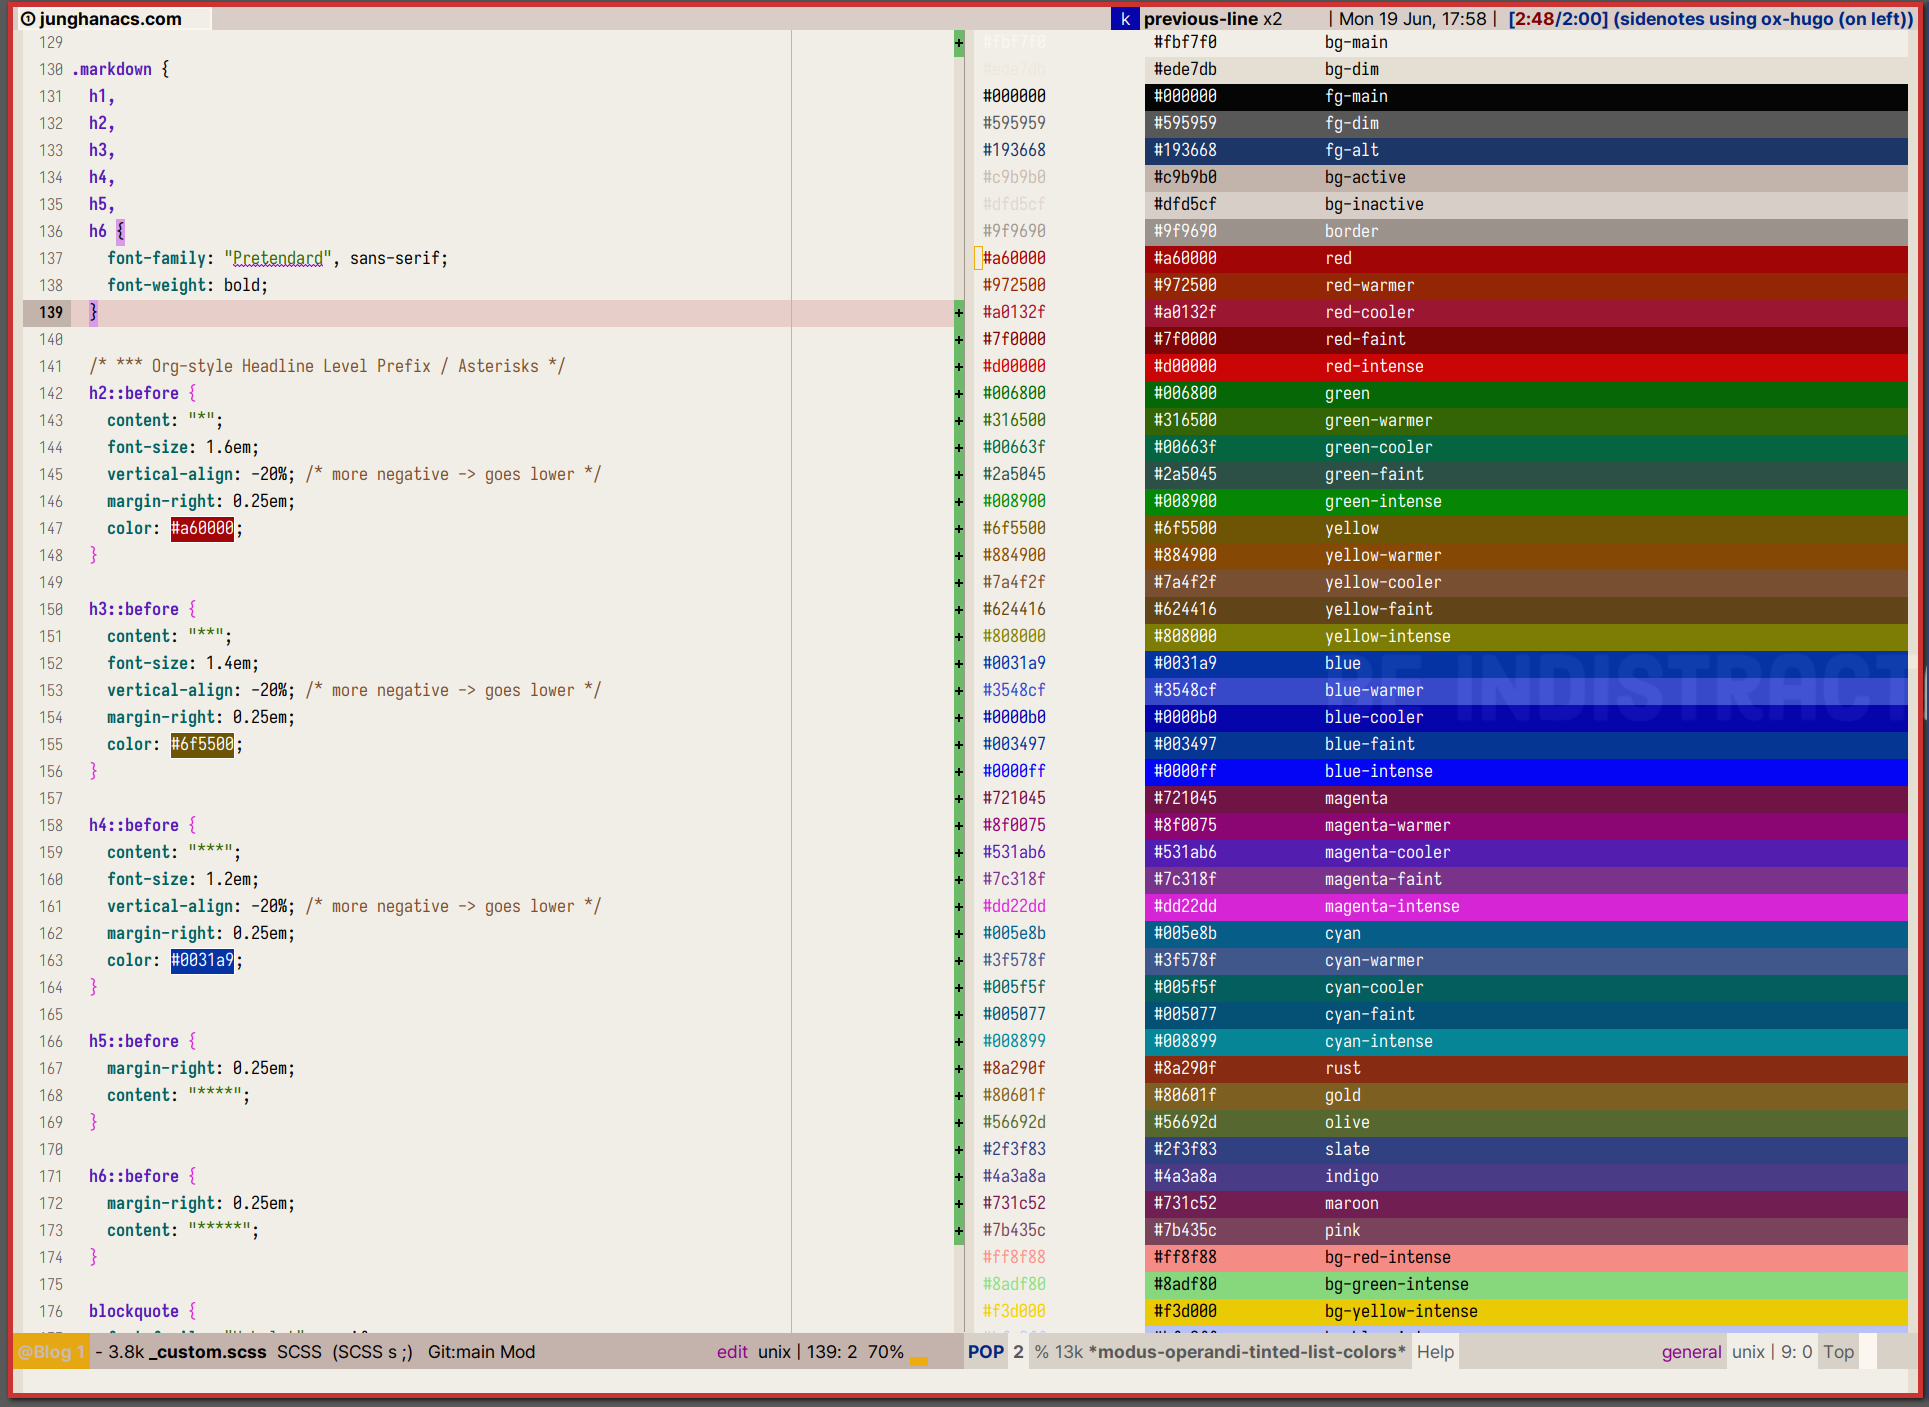This screenshot has height=1407, width=1929.
Task: Click the fringe cursor marker beside #a60000 row
Action: [x=978, y=258]
